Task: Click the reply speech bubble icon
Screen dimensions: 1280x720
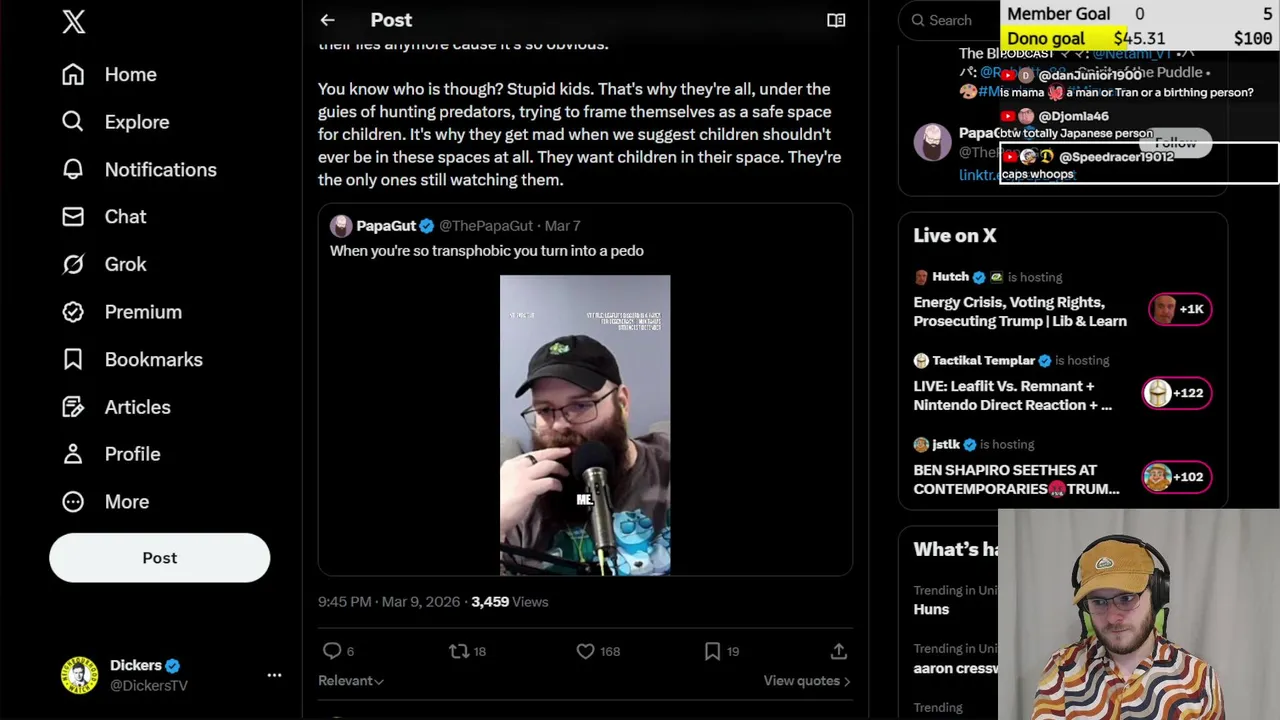Action: (332, 651)
